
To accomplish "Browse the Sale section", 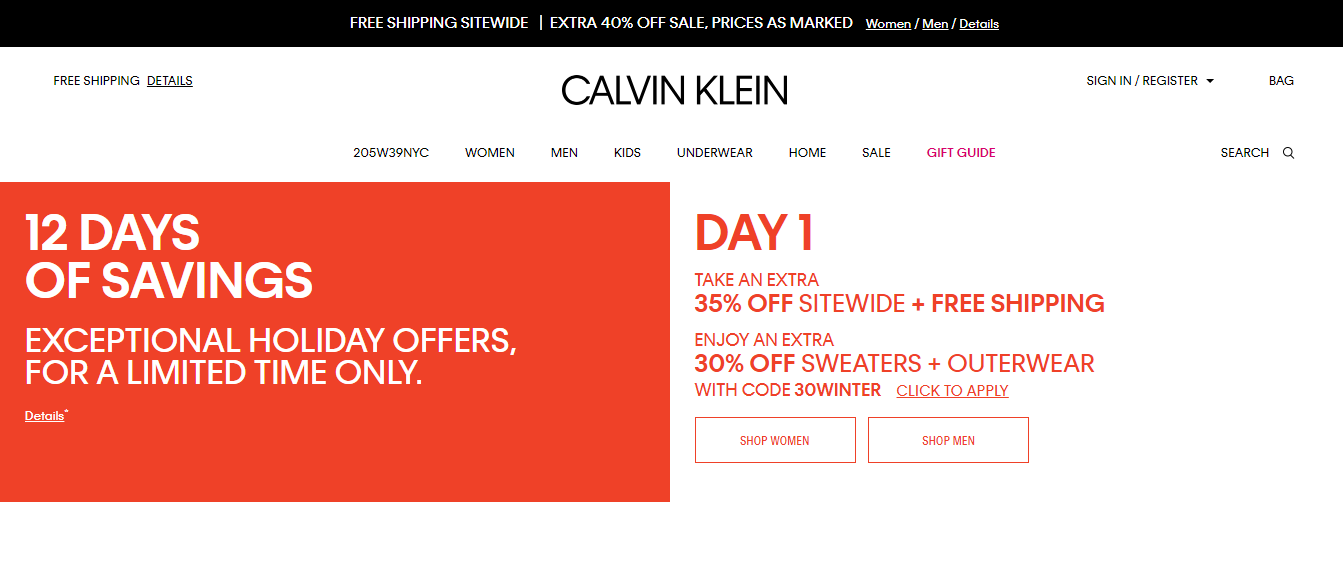I will (x=876, y=153).
